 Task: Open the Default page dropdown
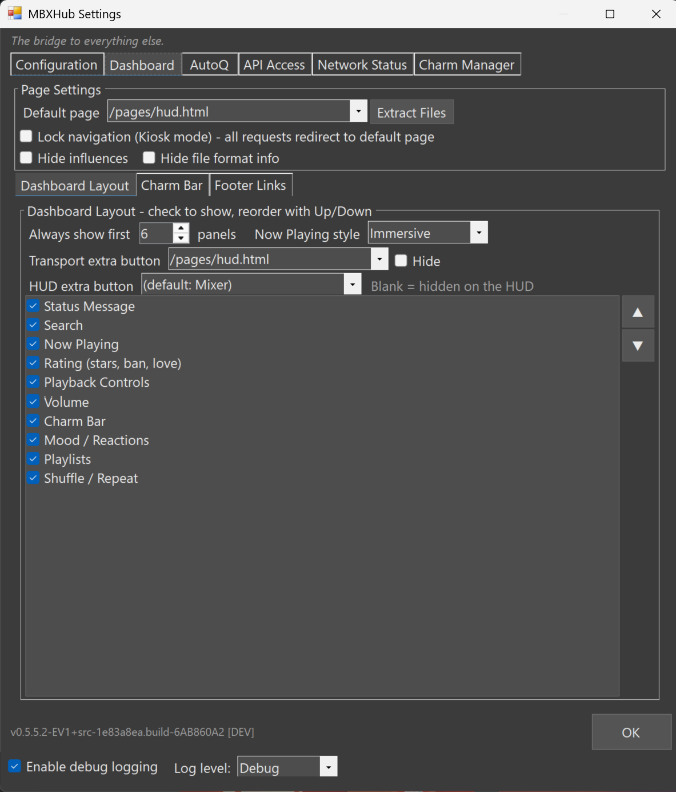pyautogui.click(x=358, y=111)
